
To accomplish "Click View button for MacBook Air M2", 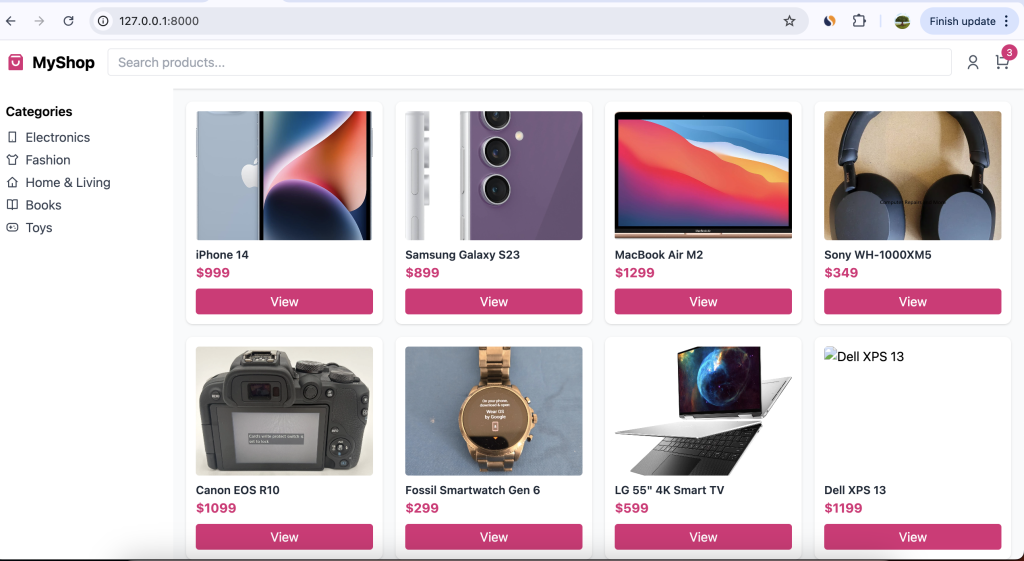I will click(x=703, y=302).
